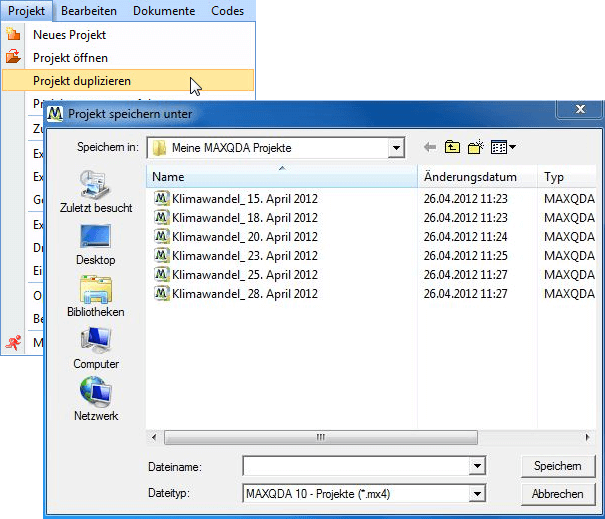Select file Klimawandel_ 23. April 2012
The height and width of the screenshot is (519, 605).
click(245, 255)
